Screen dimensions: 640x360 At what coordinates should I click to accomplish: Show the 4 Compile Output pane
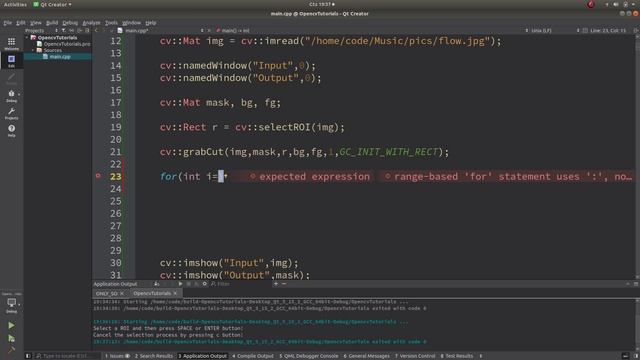click(x=253, y=356)
